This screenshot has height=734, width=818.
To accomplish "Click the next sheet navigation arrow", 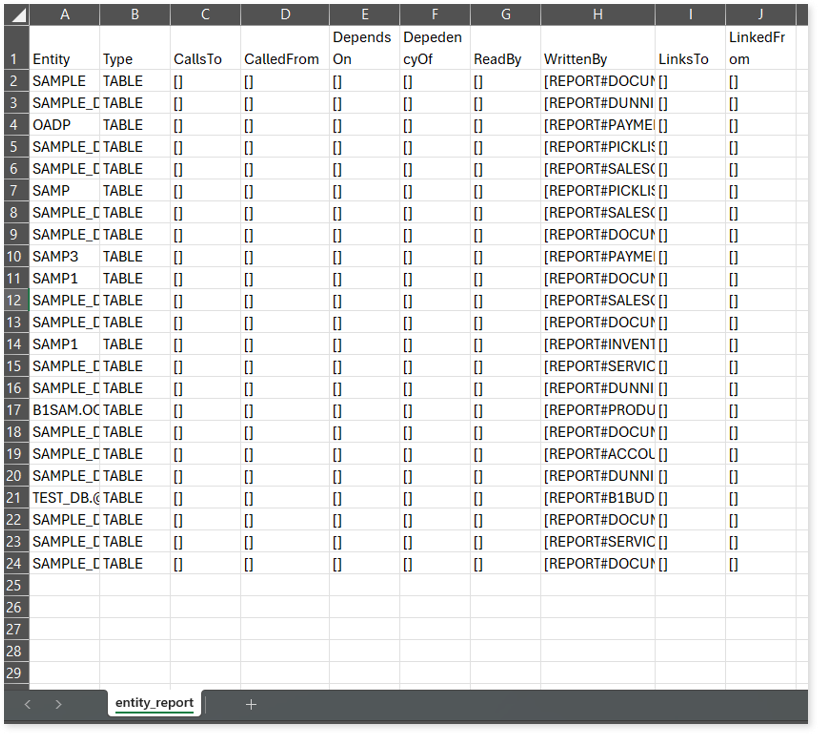I will tap(59, 704).
